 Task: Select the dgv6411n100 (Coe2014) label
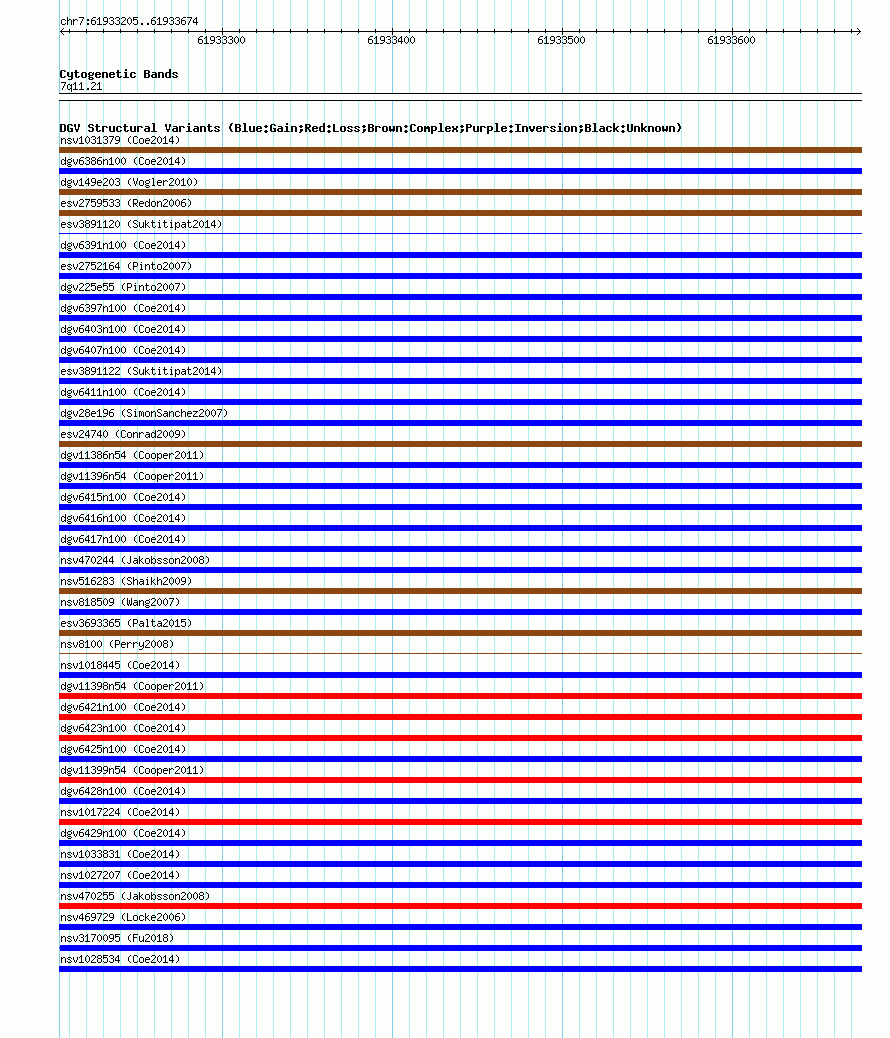123,392
